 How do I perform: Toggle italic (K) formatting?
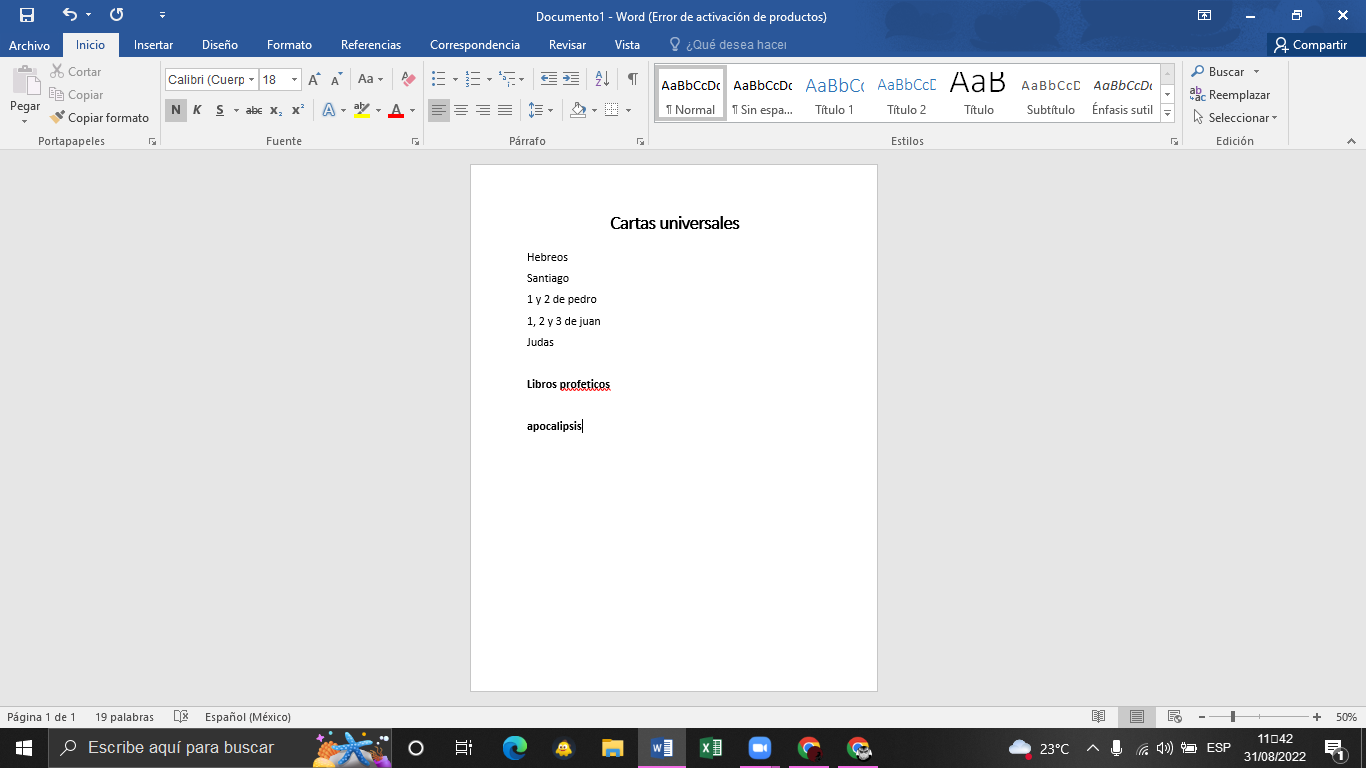pos(197,110)
